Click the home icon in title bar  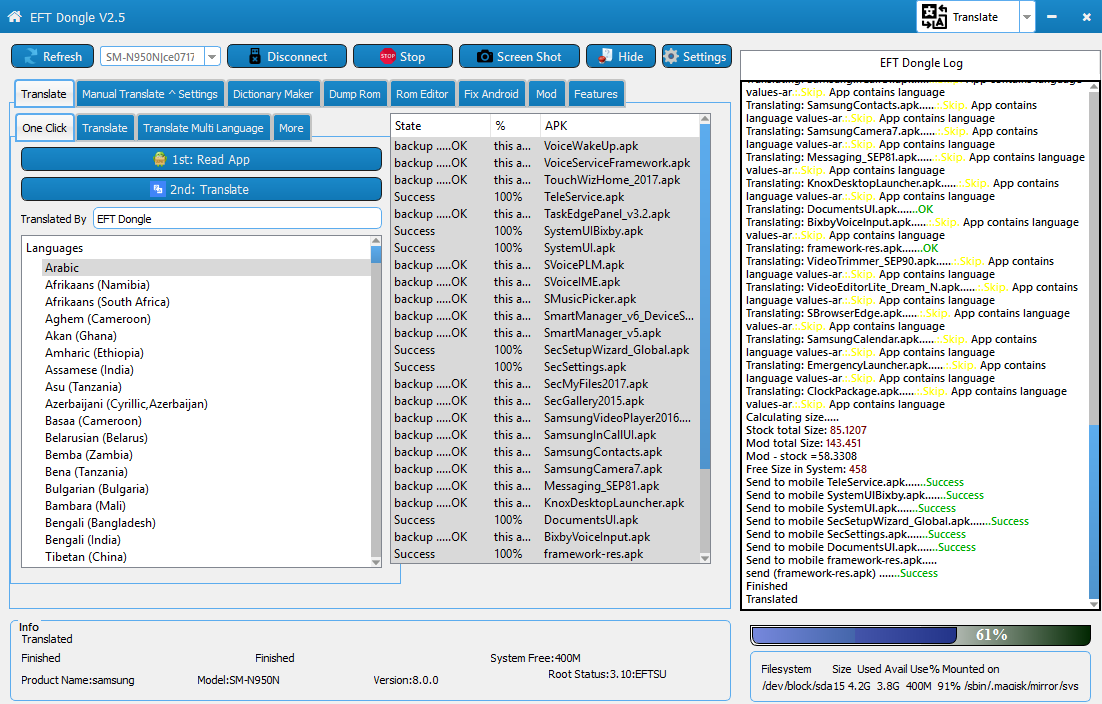click(x=15, y=16)
